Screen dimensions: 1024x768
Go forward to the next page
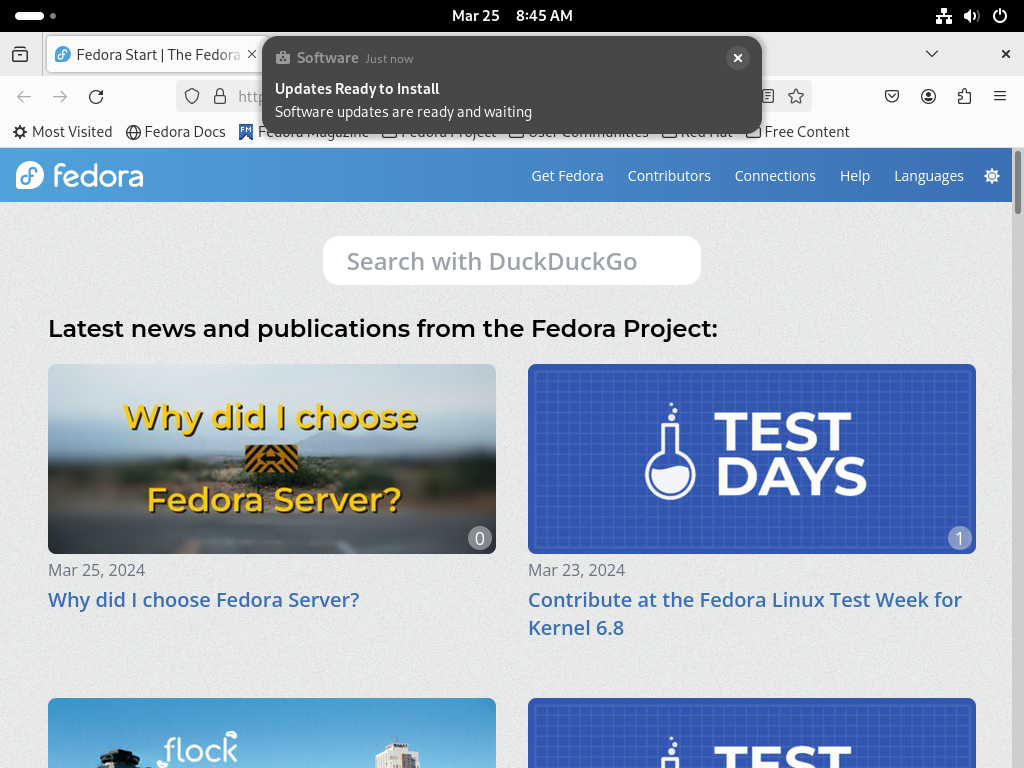click(60, 97)
